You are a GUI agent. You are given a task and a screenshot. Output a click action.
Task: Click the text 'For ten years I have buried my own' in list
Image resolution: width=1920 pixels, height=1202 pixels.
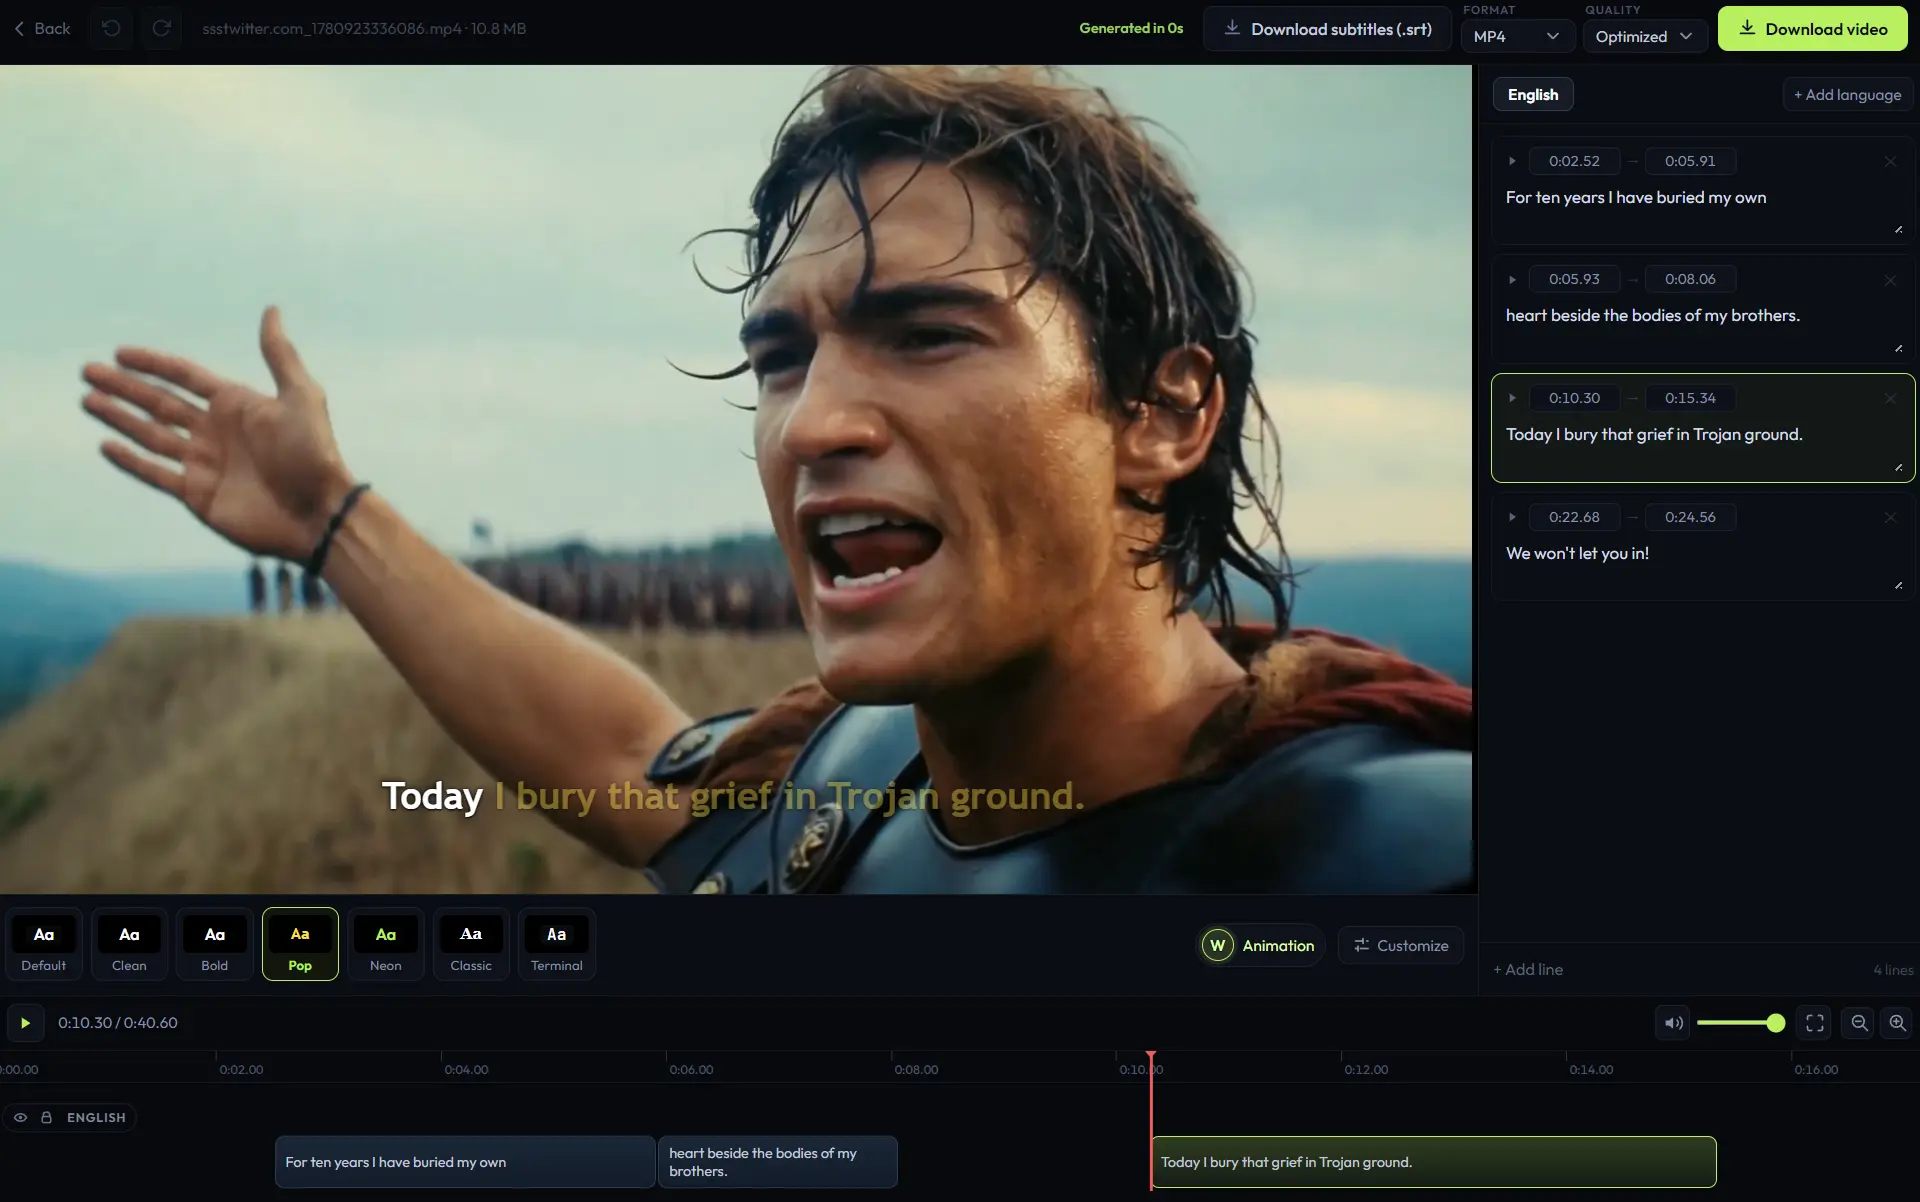click(1636, 197)
